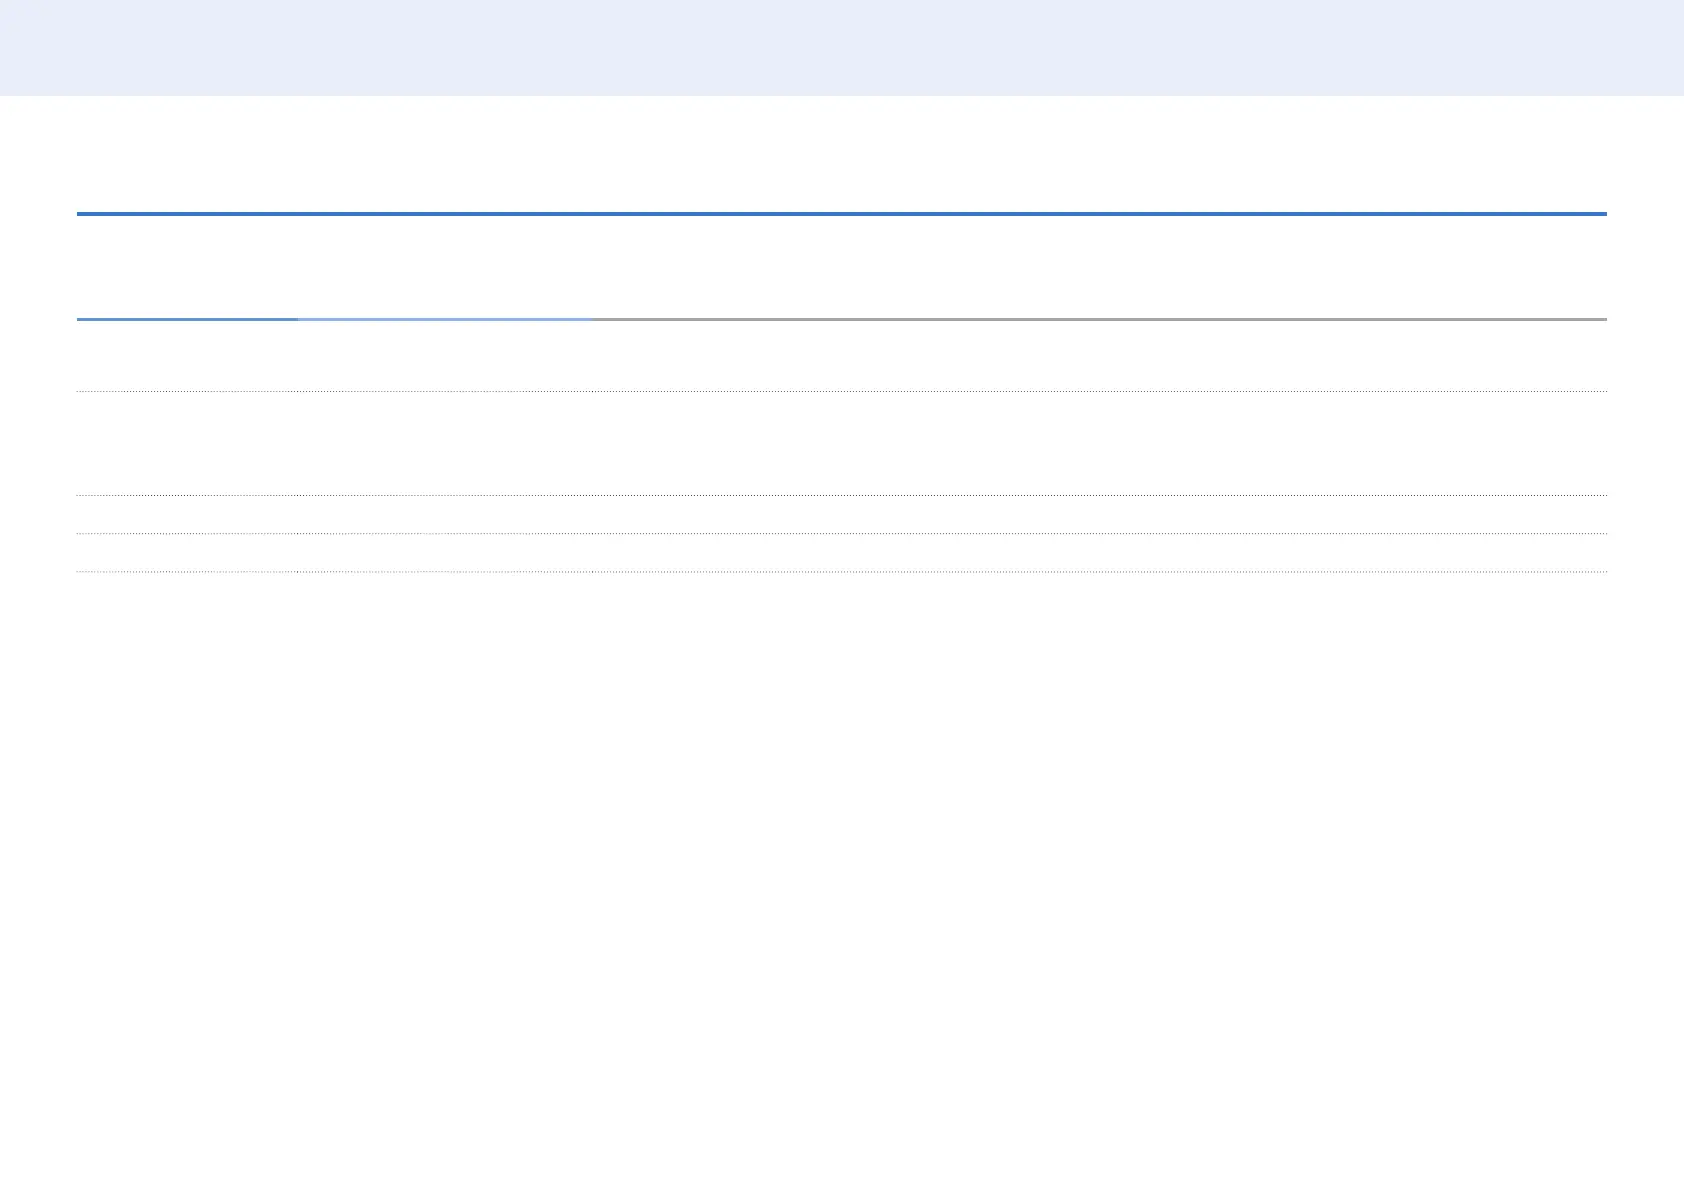Click first table row in first column
The height and width of the screenshot is (1191, 1684).
(187, 356)
